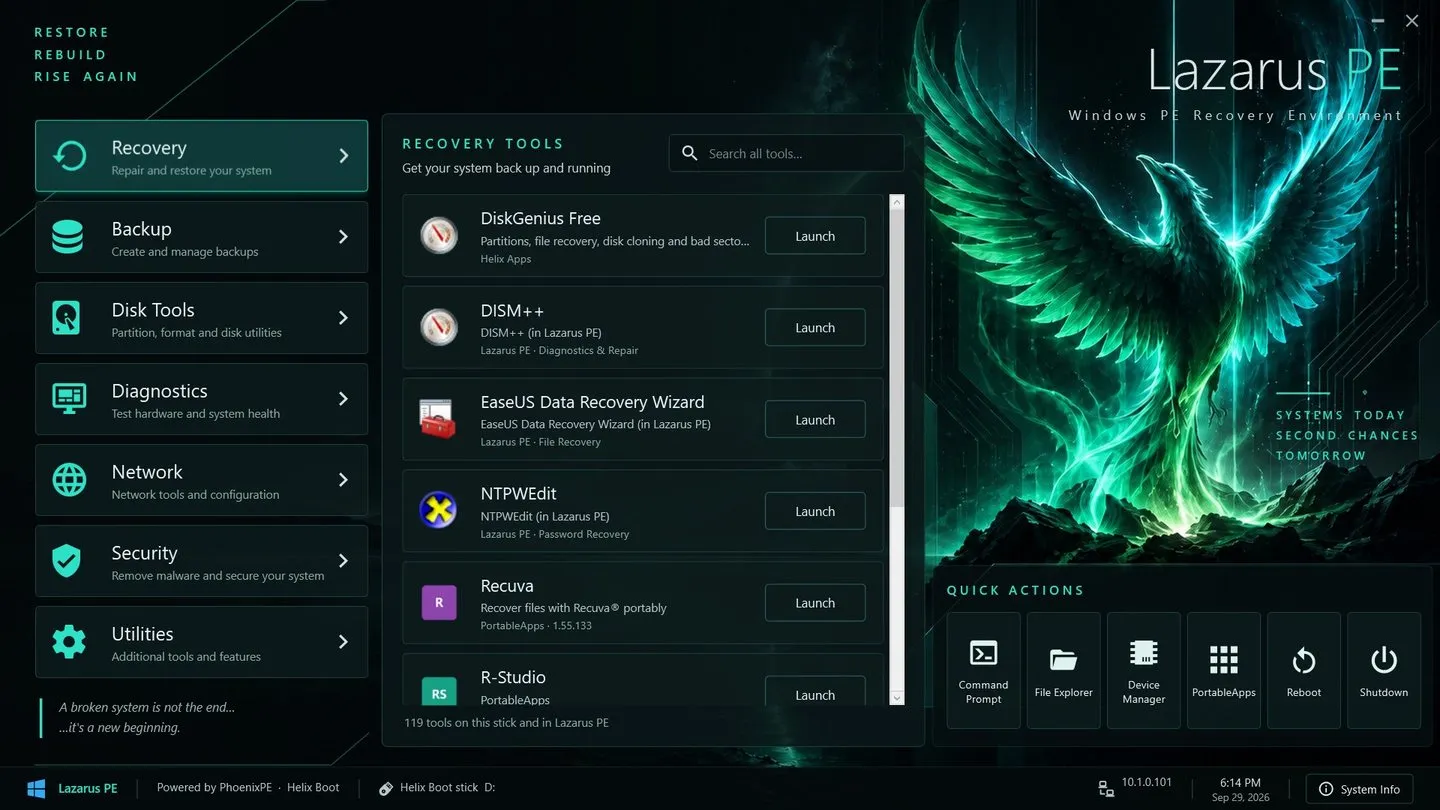Select the Shutdown quick action
Image resolution: width=1440 pixels, height=810 pixels.
click(x=1384, y=670)
